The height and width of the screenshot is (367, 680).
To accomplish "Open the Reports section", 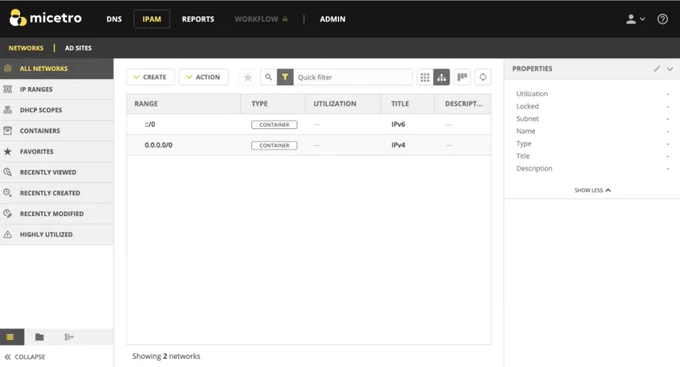I will 198,19.
